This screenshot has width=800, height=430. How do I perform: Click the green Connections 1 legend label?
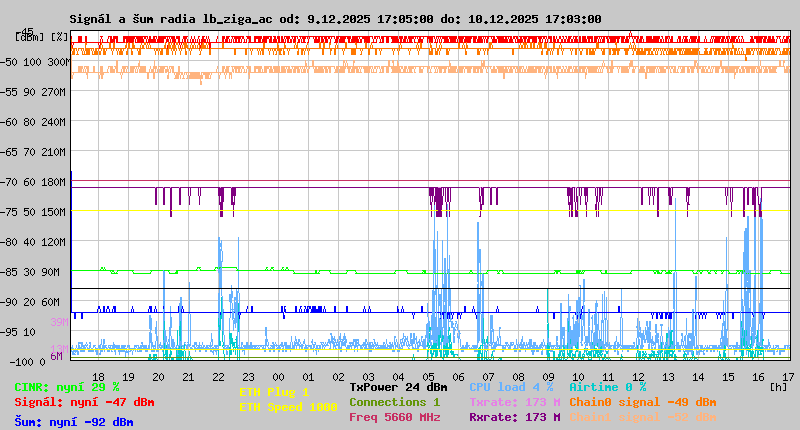(x=394, y=402)
